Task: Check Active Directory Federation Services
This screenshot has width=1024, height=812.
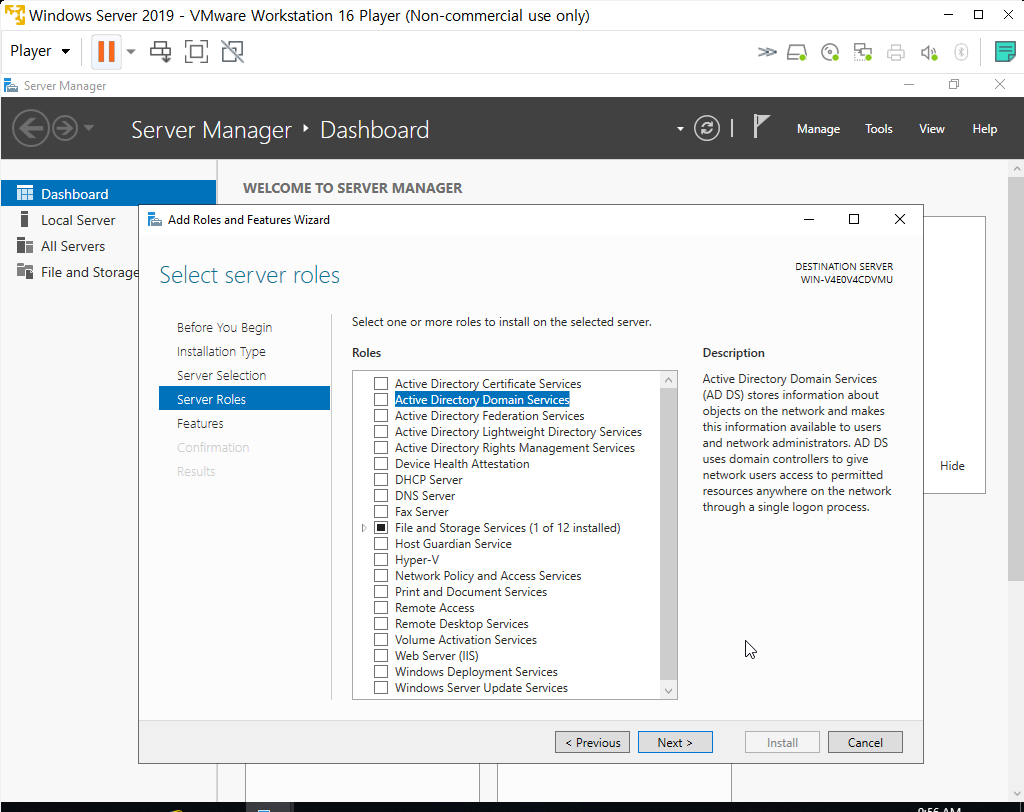Action: point(381,415)
